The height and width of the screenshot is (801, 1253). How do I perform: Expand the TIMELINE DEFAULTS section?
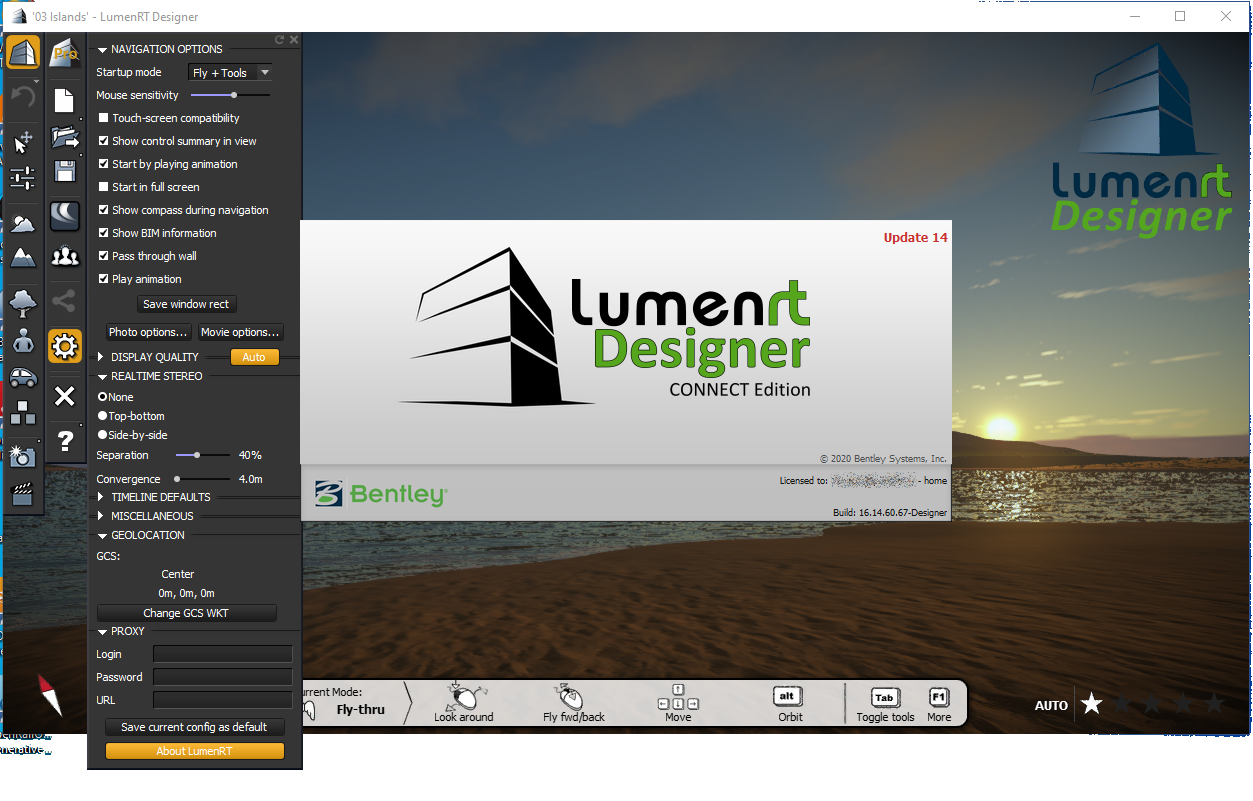[x=101, y=497]
